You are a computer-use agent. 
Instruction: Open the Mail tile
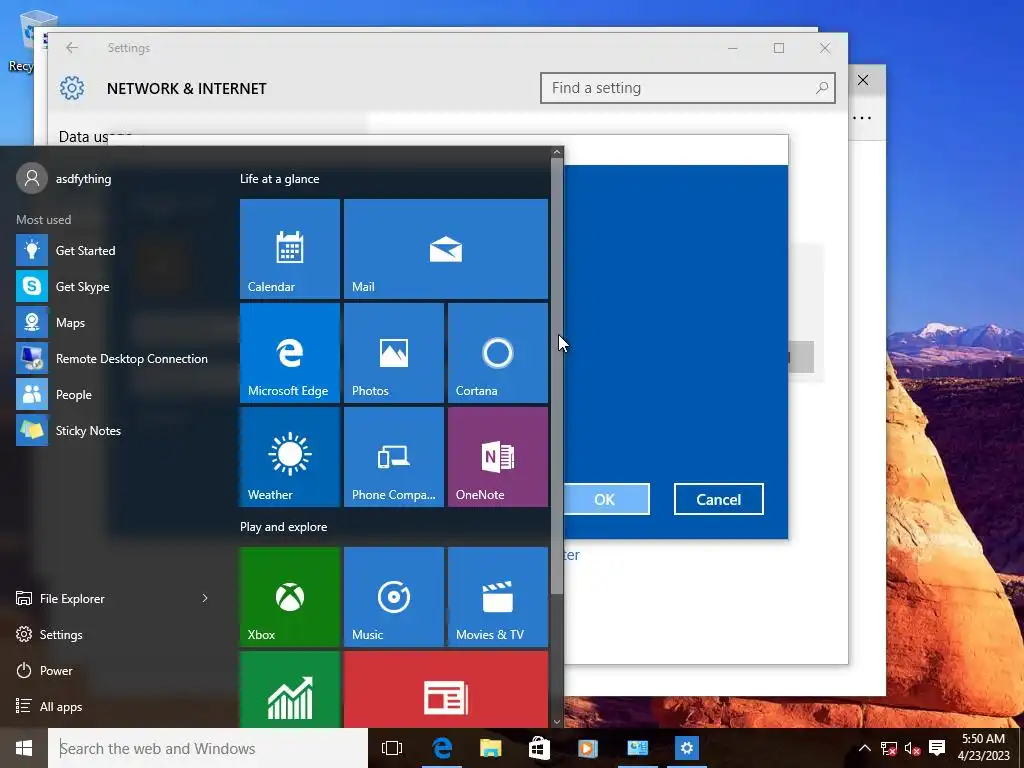point(445,249)
